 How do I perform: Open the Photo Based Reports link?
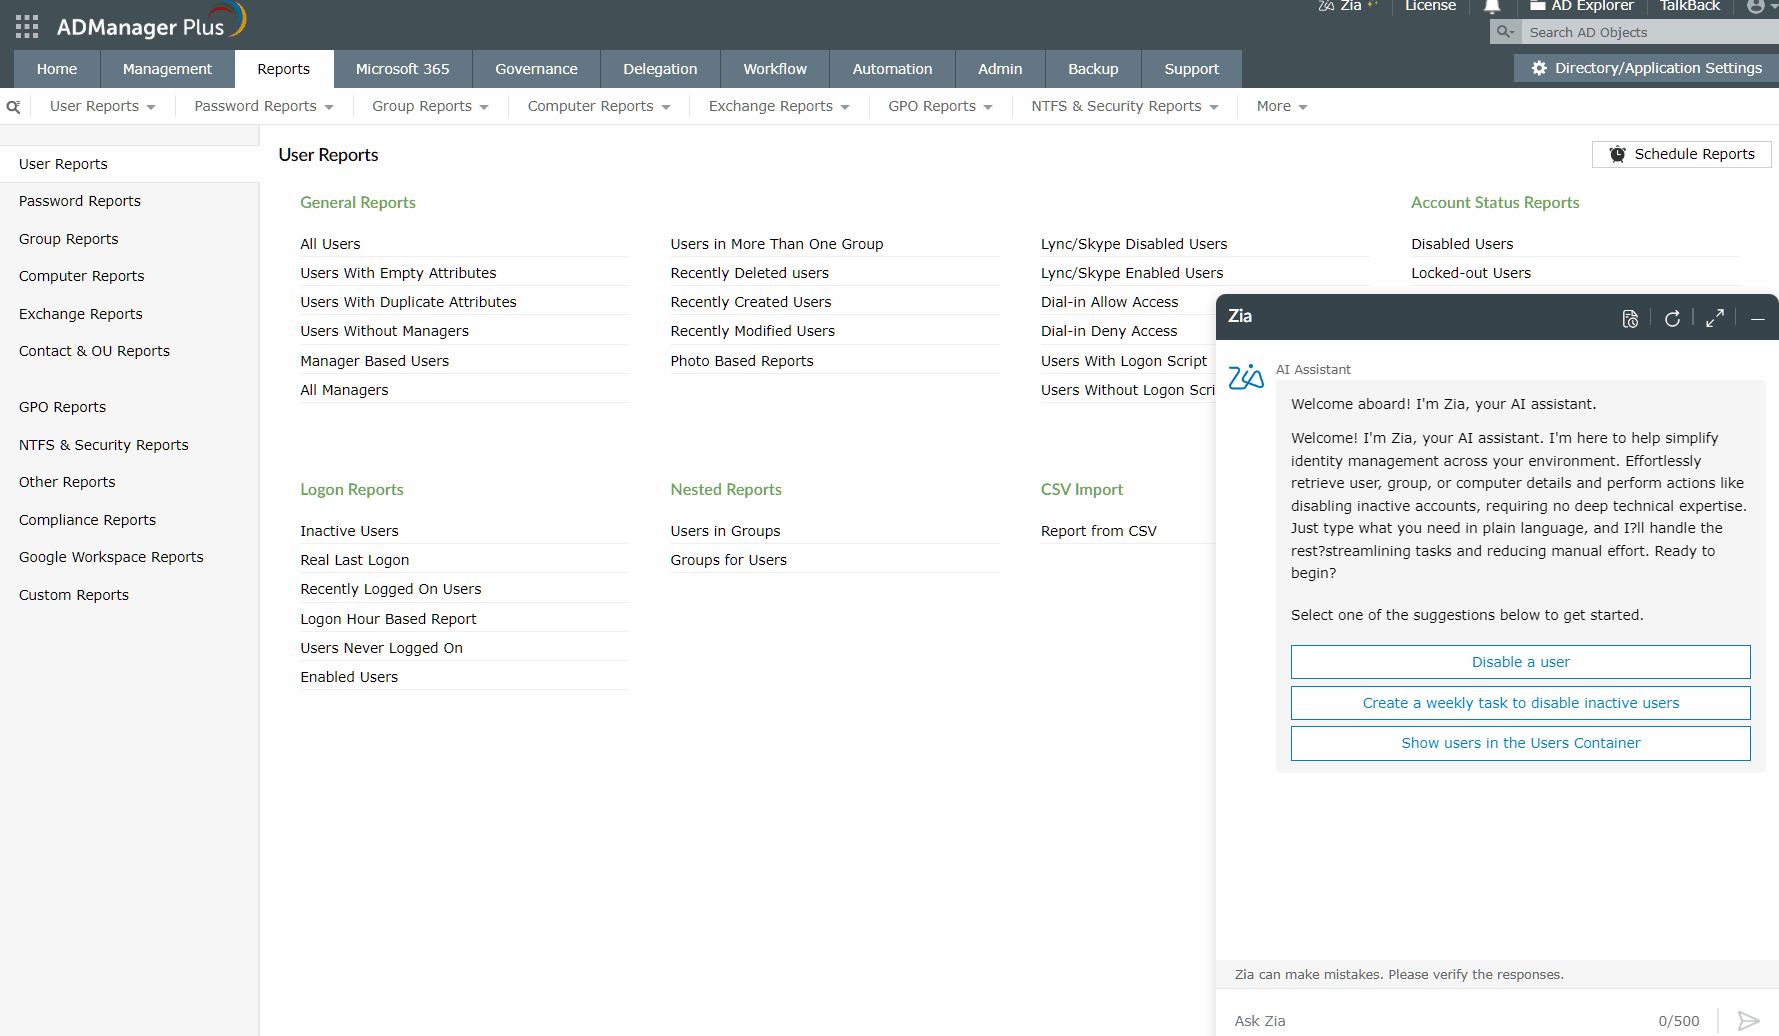click(x=742, y=361)
